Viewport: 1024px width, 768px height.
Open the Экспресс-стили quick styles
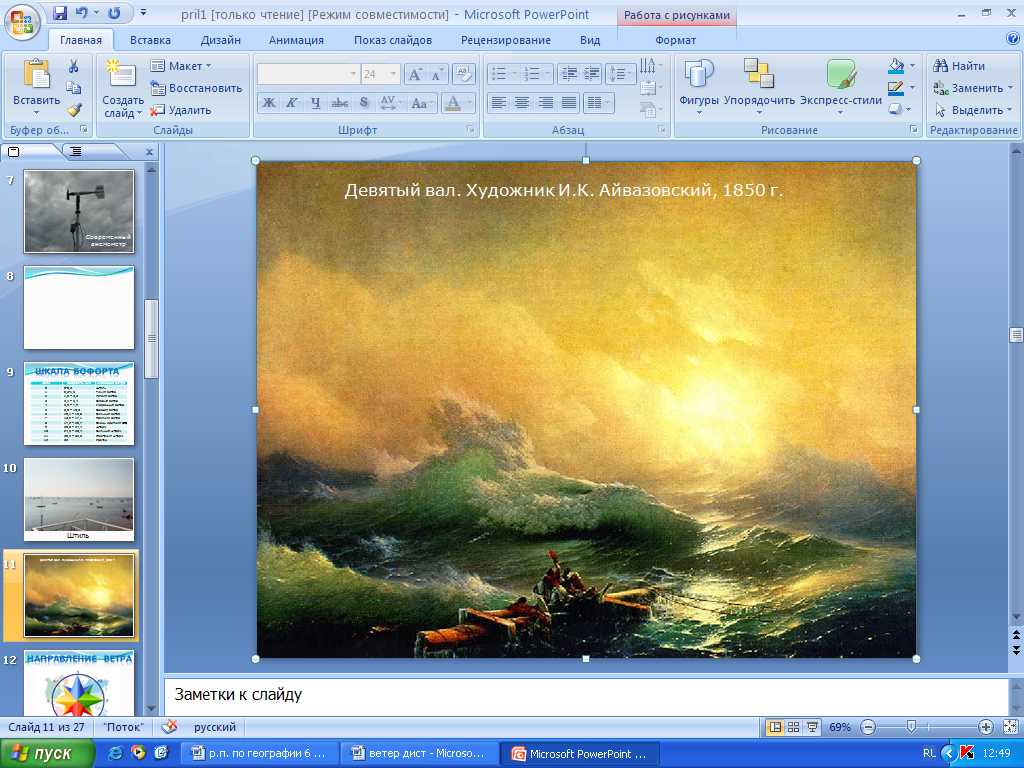840,86
